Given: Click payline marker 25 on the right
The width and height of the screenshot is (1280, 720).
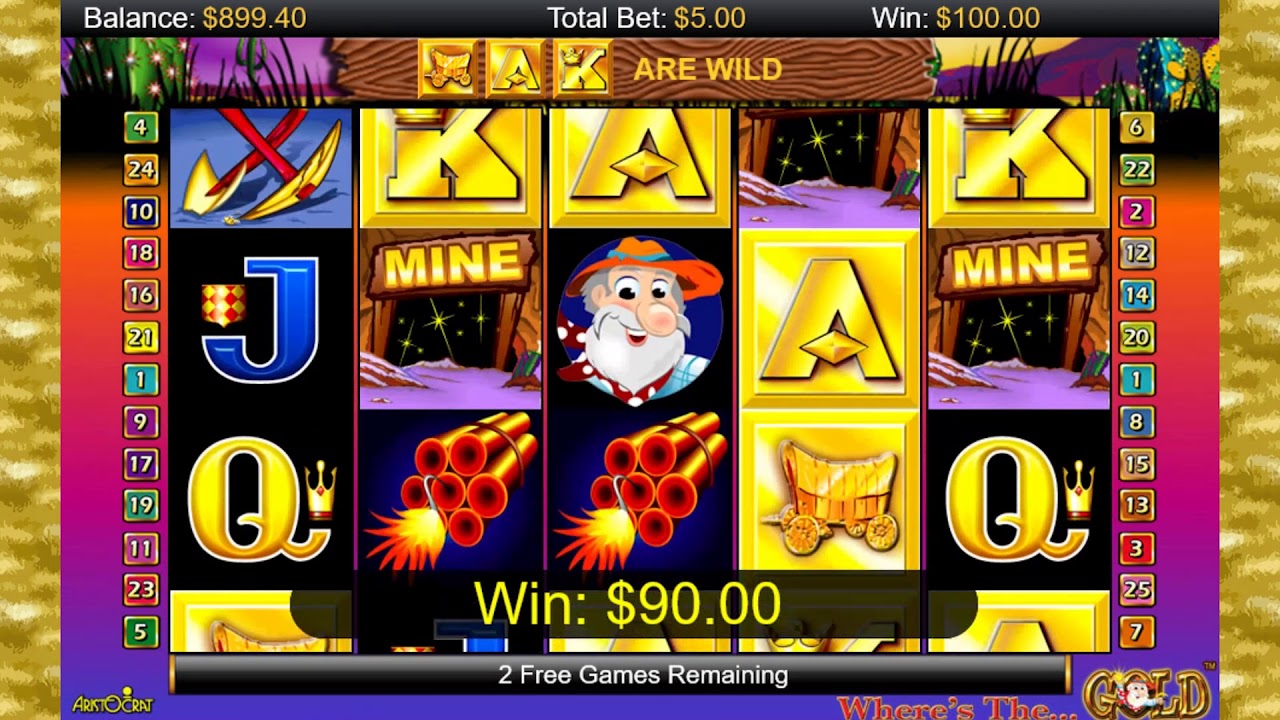Looking at the screenshot, I should 1137,590.
